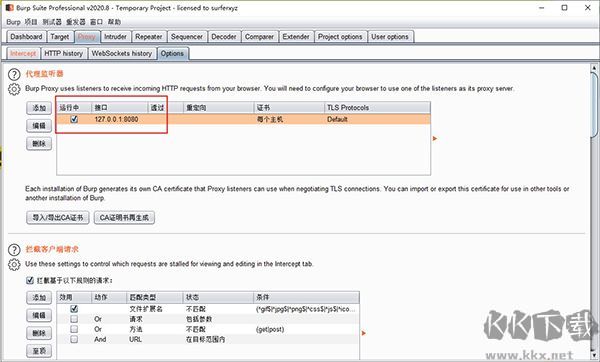Click the 匹配类型 column header

155,297
